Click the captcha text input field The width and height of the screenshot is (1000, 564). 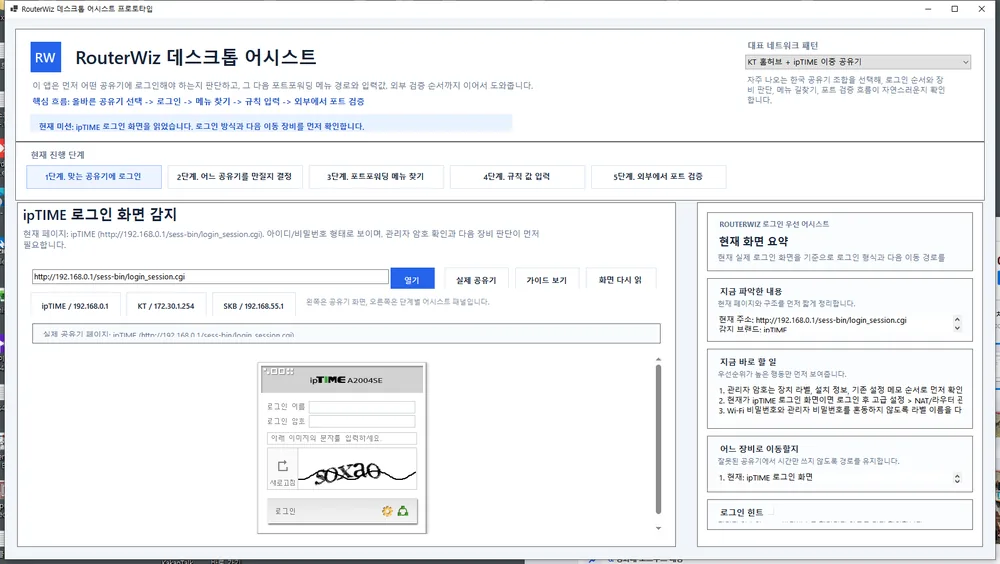pyautogui.click(x=342, y=438)
